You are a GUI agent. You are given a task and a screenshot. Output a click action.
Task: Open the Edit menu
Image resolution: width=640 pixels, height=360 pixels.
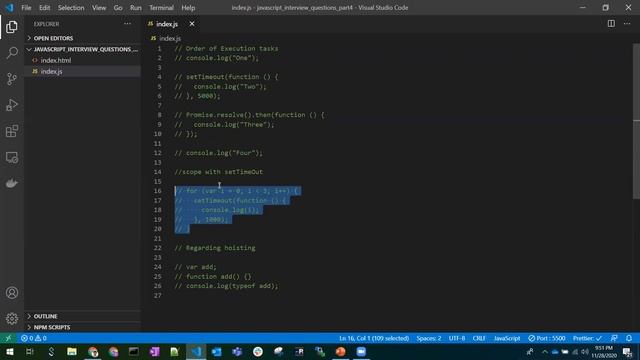click(x=44, y=7)
